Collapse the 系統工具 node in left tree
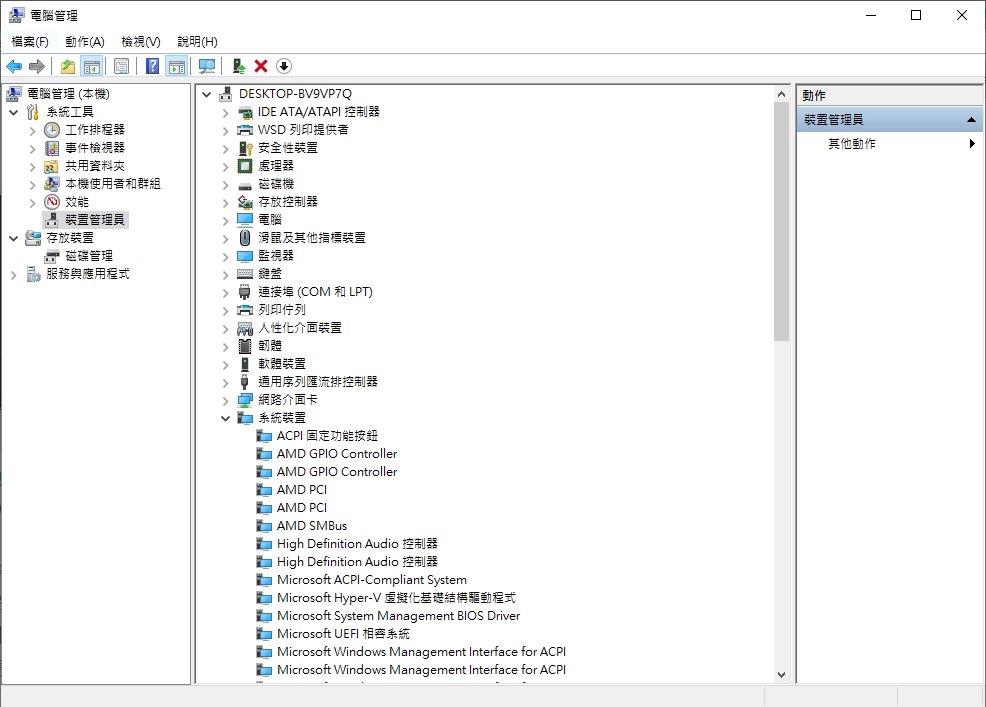 14,113
